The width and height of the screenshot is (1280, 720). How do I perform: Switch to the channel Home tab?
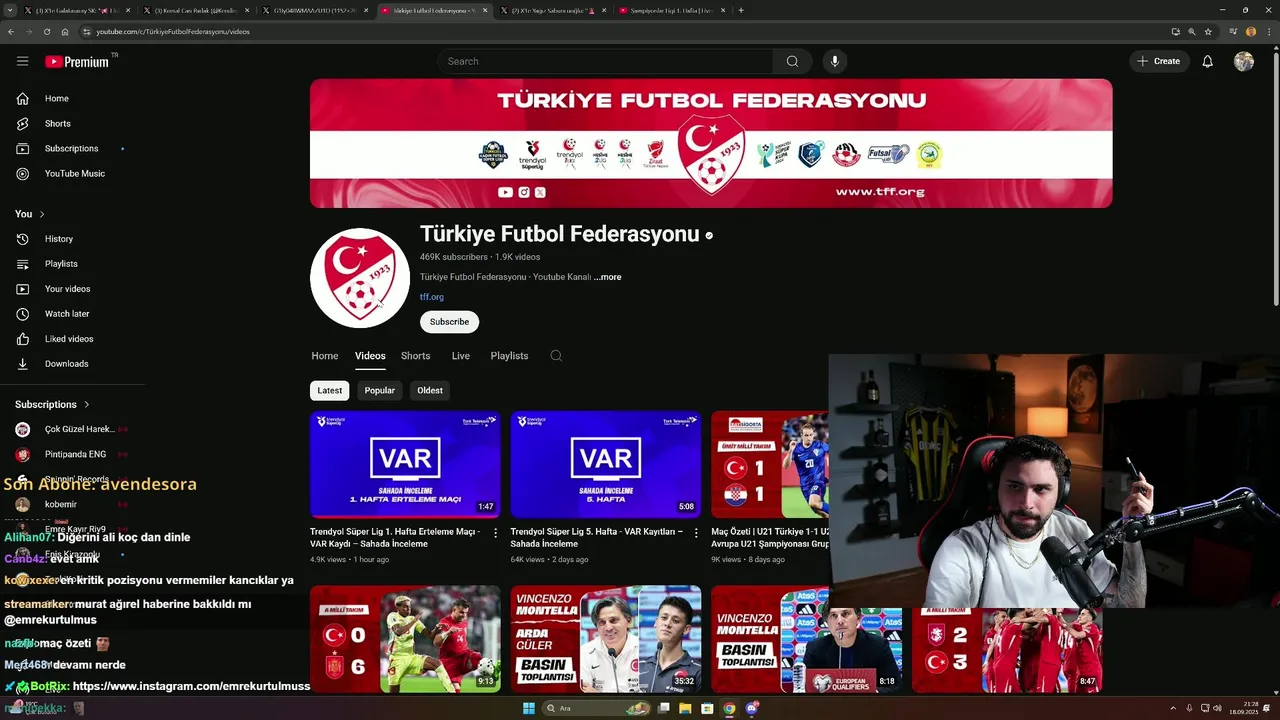click(x=324, y=356)
